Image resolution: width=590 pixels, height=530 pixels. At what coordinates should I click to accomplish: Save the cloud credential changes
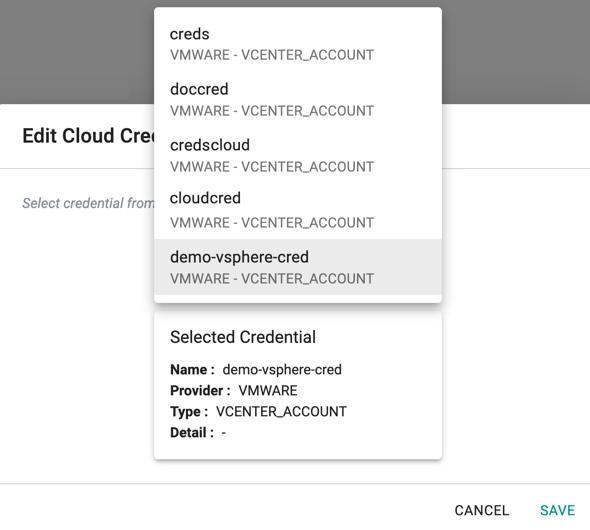click(557, 510)
